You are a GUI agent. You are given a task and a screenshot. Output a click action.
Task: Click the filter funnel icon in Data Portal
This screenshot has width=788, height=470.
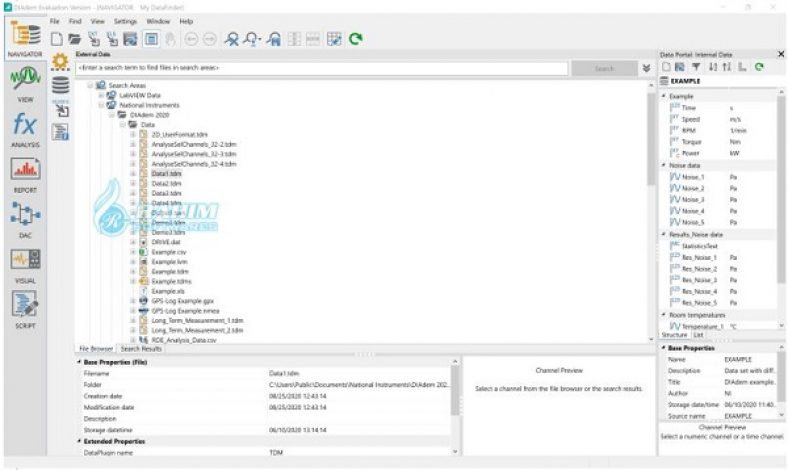tap(696, 67)
